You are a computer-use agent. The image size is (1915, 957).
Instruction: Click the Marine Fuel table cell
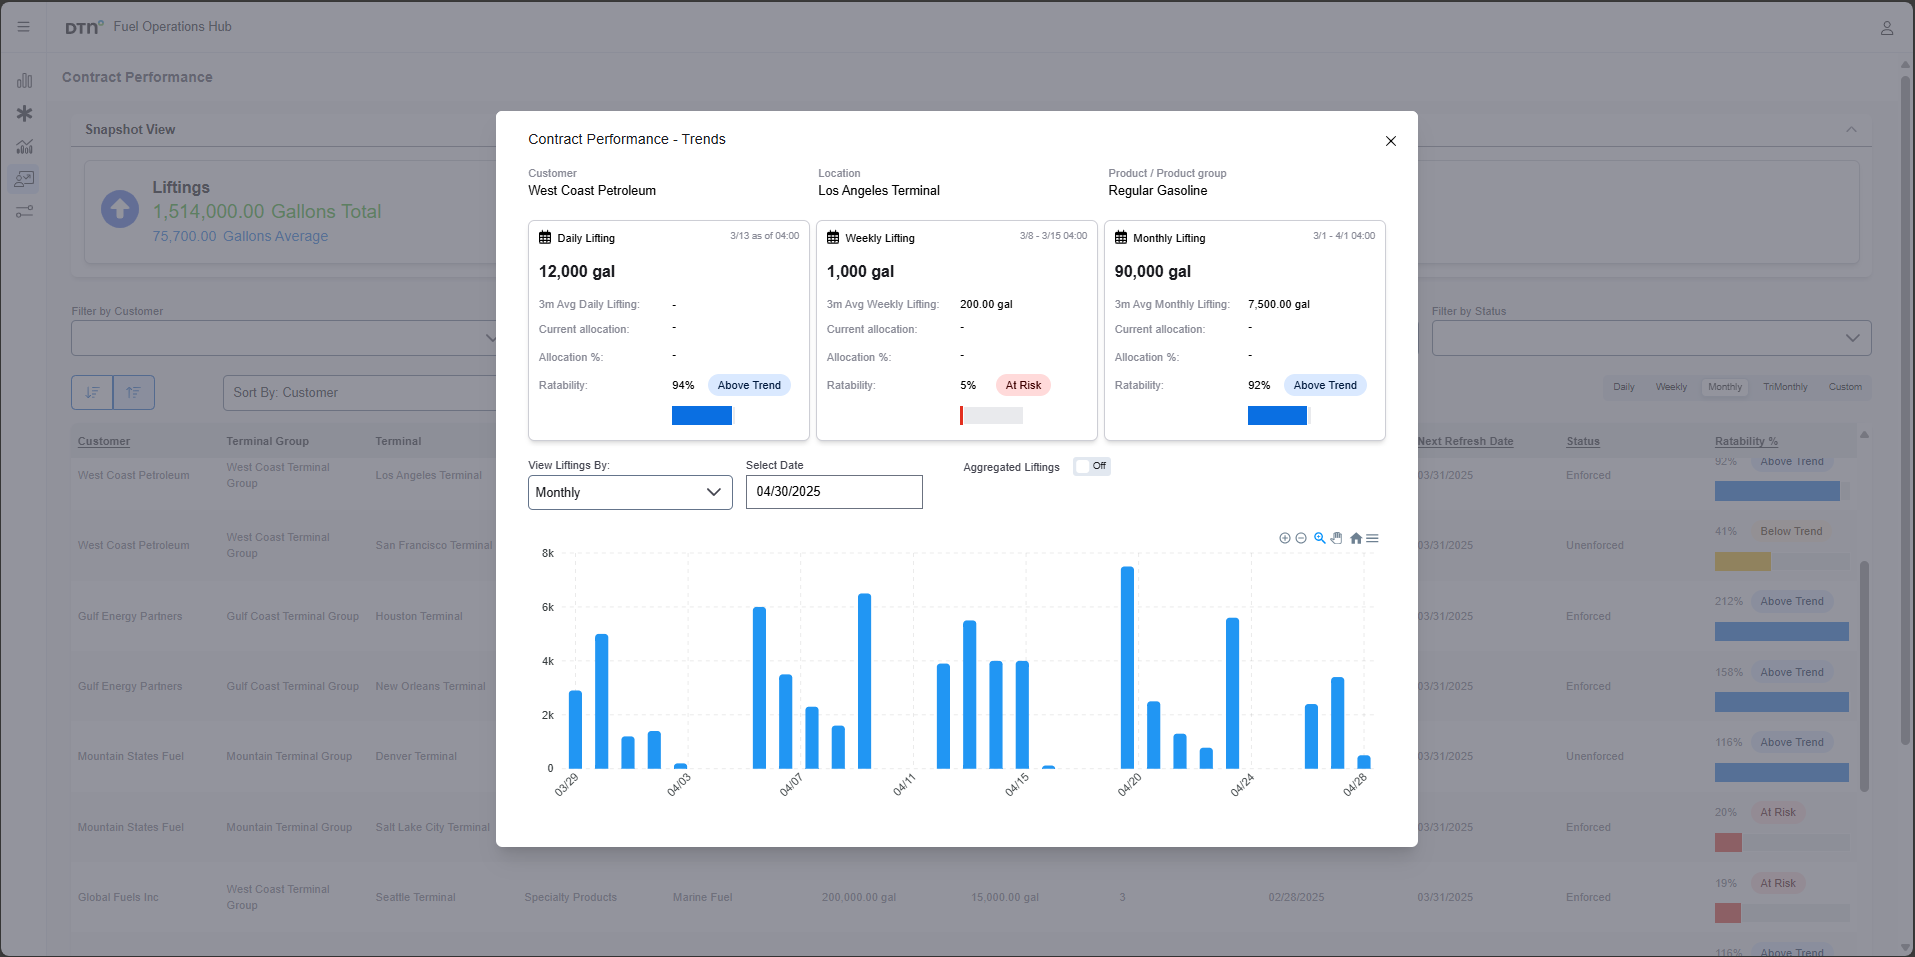coord(702,897)
